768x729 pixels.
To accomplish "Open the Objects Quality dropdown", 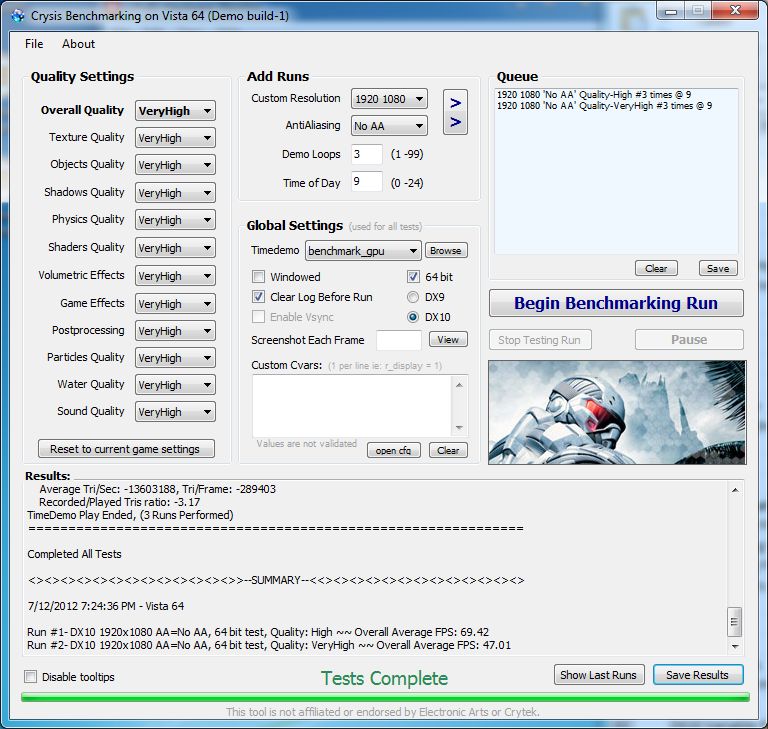I will [175, 165].
